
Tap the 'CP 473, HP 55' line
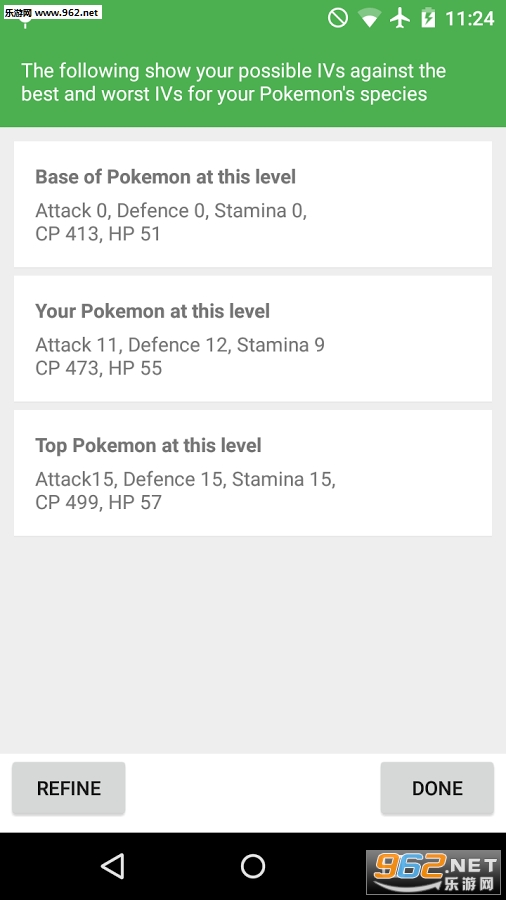(x=99, y=368)
